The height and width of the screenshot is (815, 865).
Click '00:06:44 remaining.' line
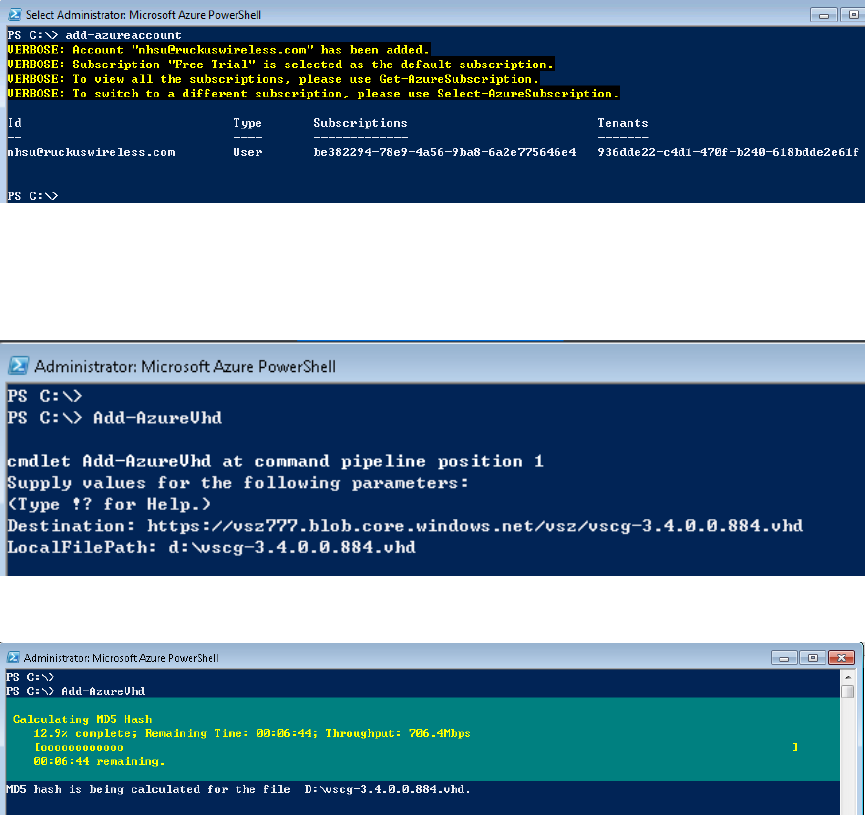click(x=99, y=761)
